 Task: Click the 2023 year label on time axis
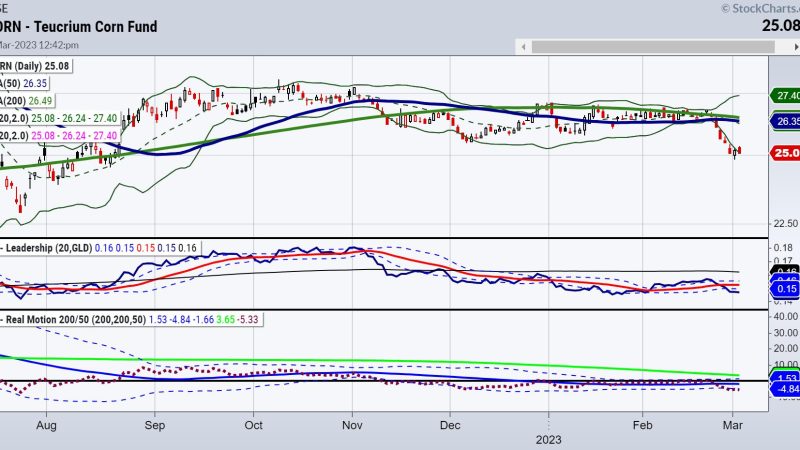[549, 437]
